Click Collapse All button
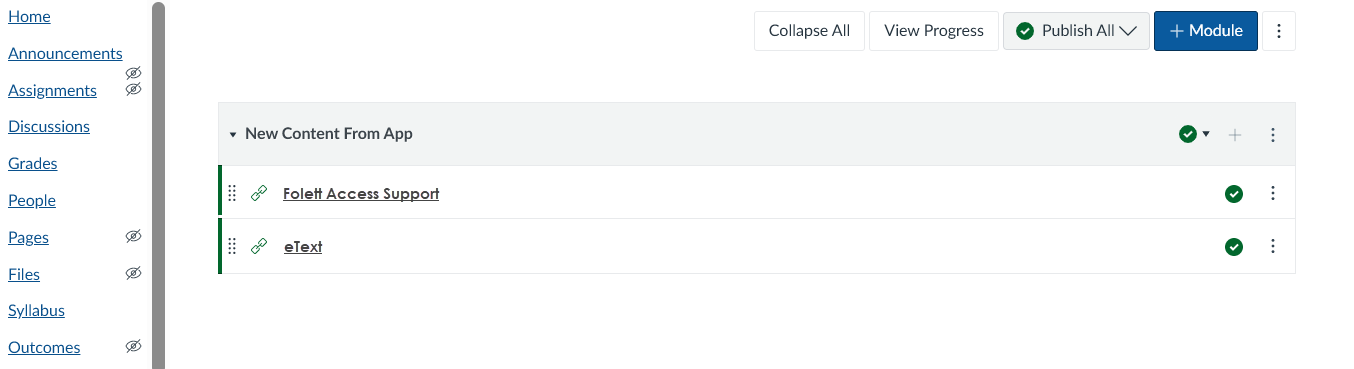 click(x=809, y=31)
